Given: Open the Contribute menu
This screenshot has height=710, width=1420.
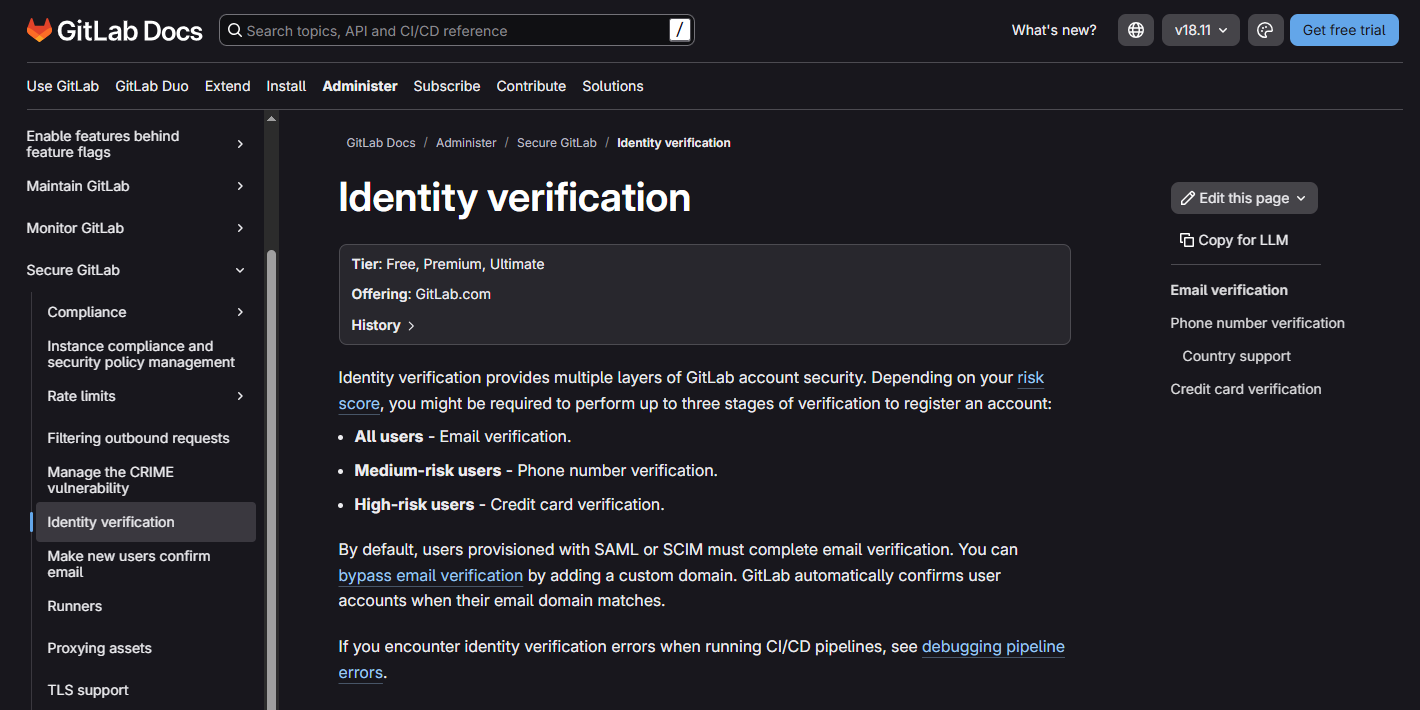Looking at the screenshot, I should 531,86.
